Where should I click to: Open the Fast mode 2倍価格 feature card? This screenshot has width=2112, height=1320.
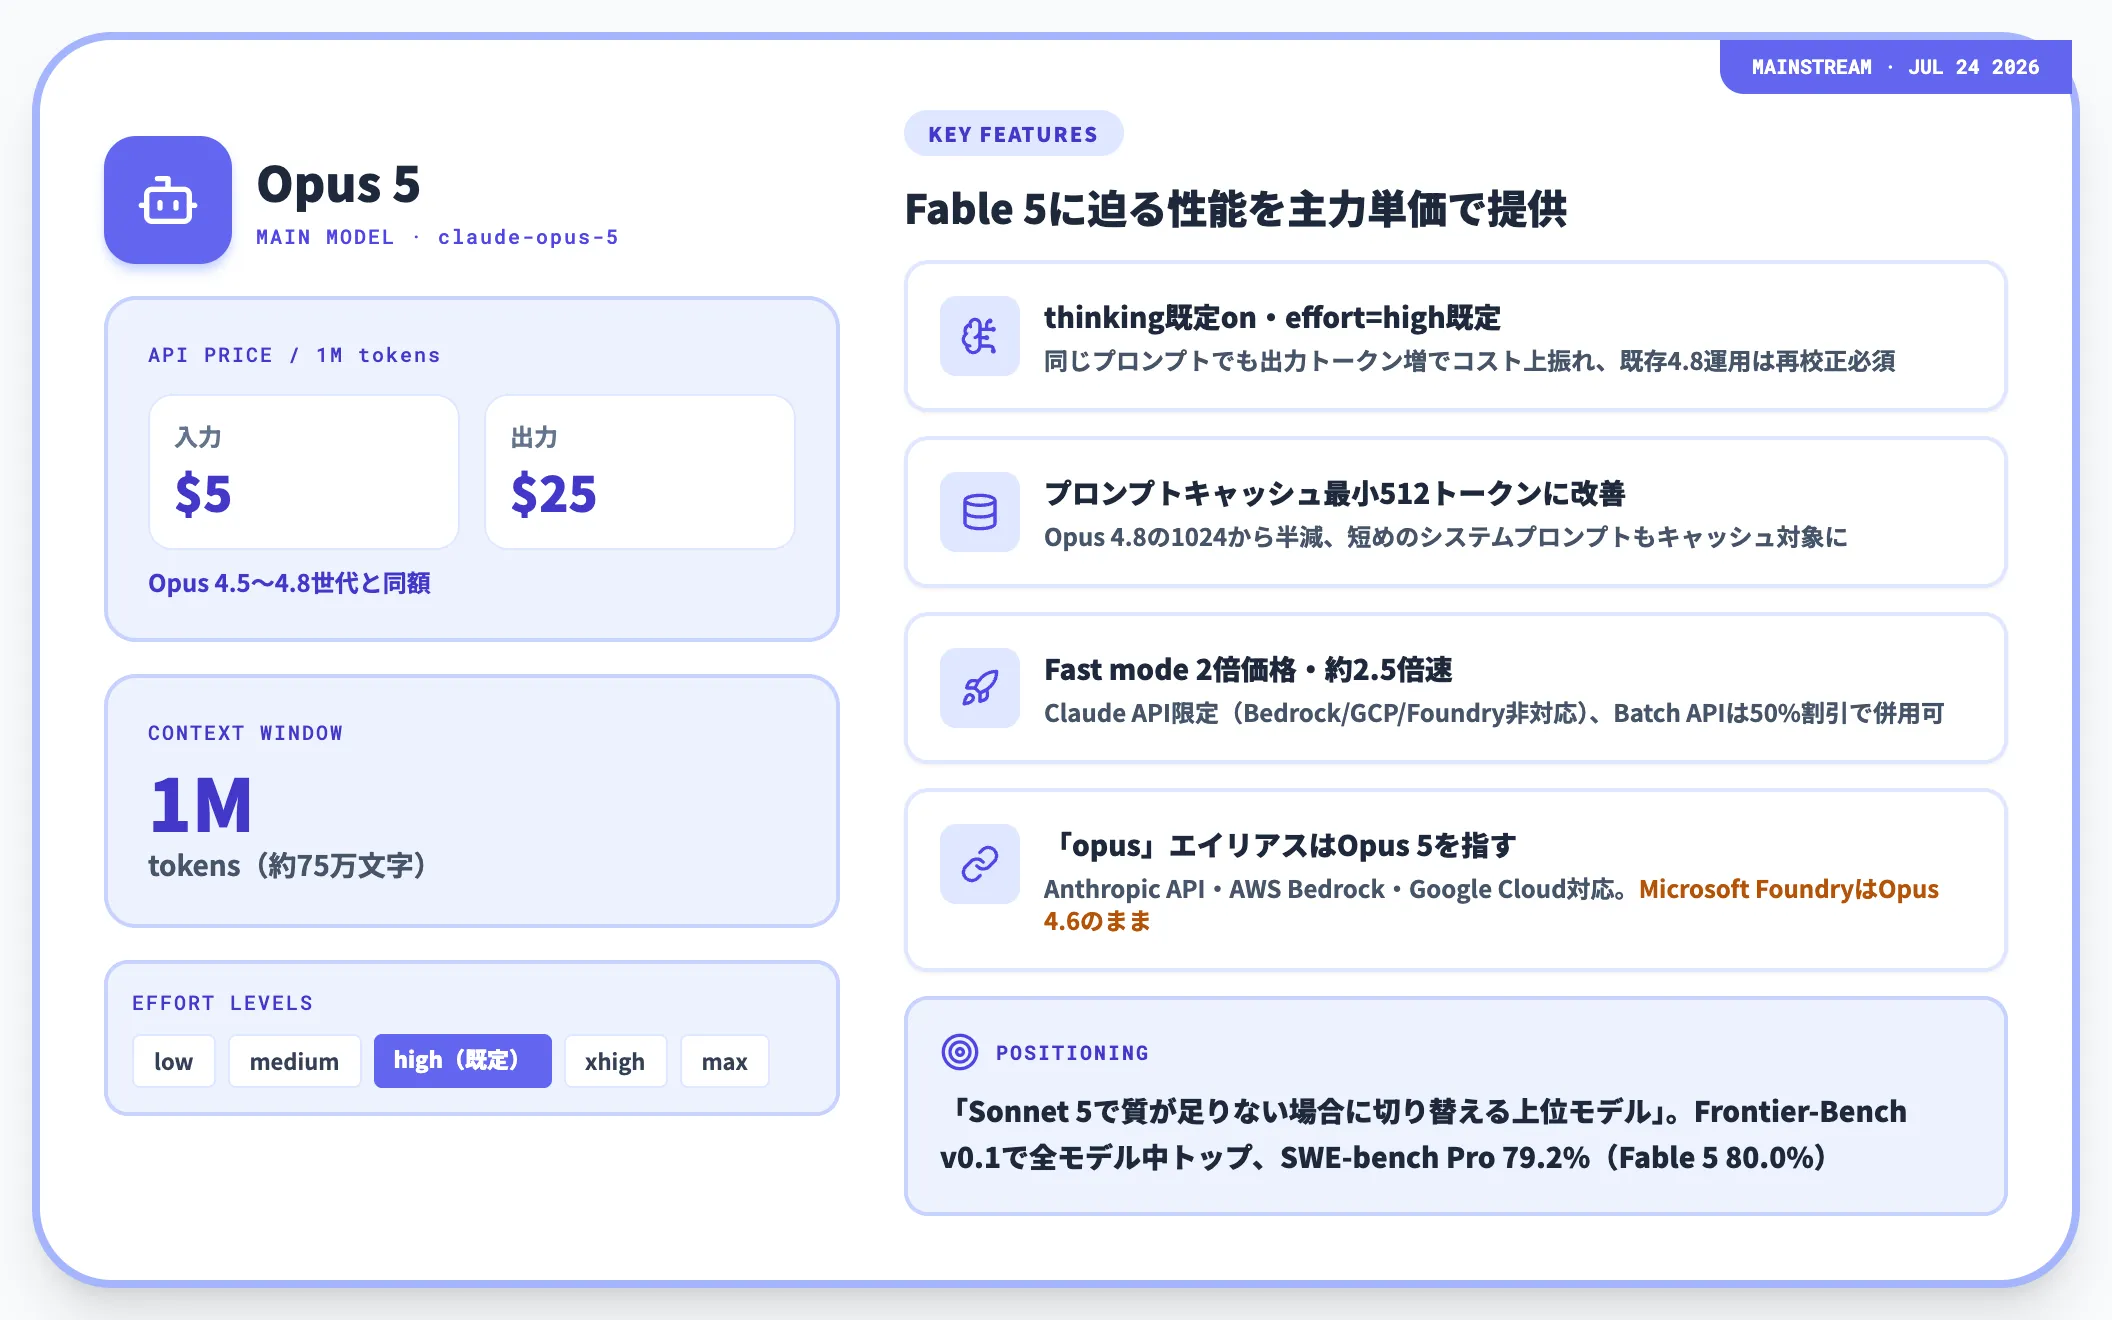click(x=1455, y=688)
